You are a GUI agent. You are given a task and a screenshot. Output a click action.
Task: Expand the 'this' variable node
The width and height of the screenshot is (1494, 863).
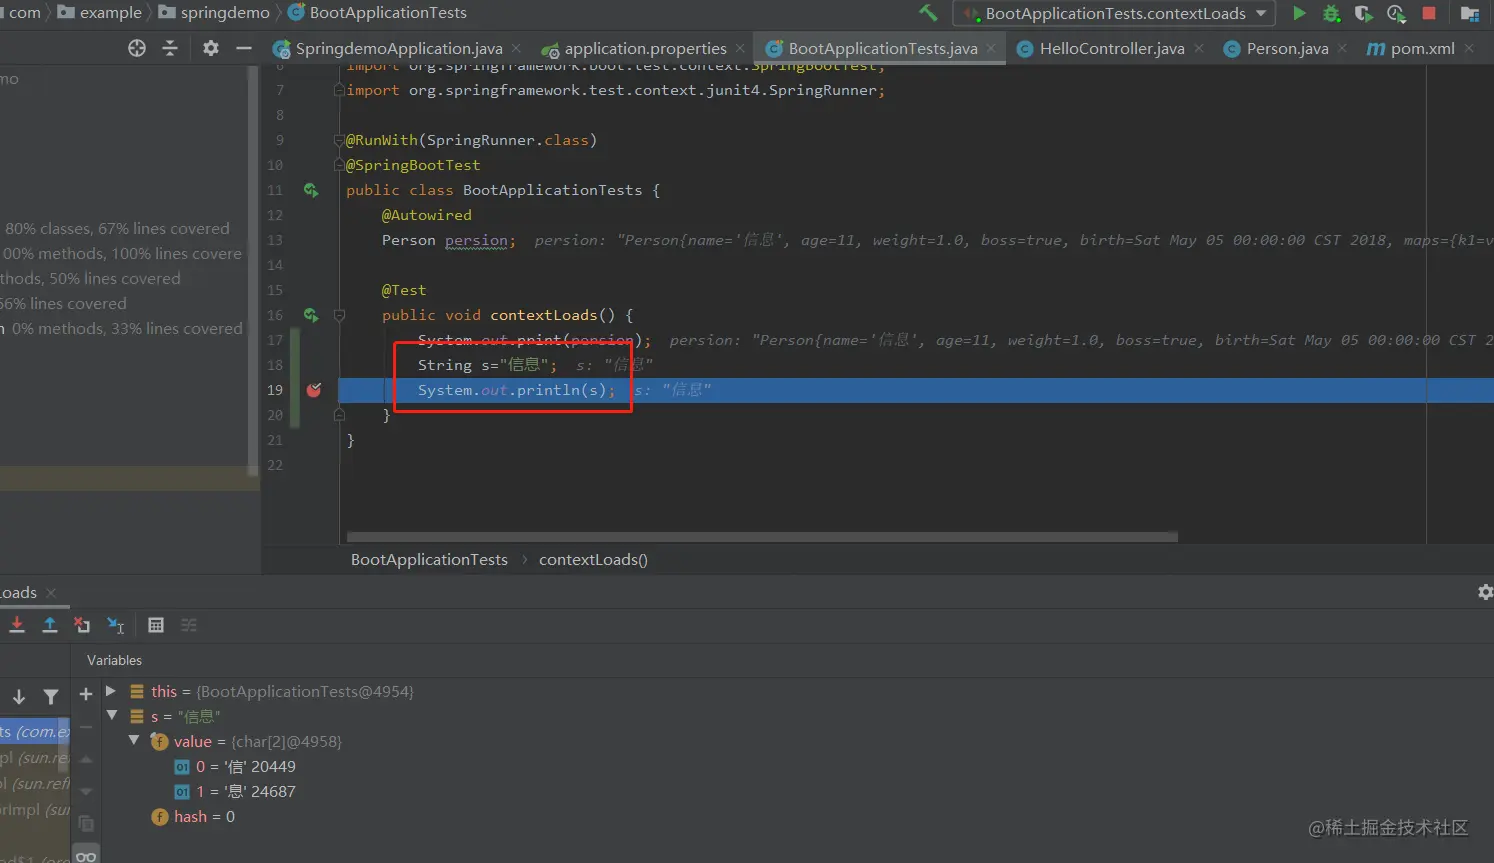pos(111,691)
